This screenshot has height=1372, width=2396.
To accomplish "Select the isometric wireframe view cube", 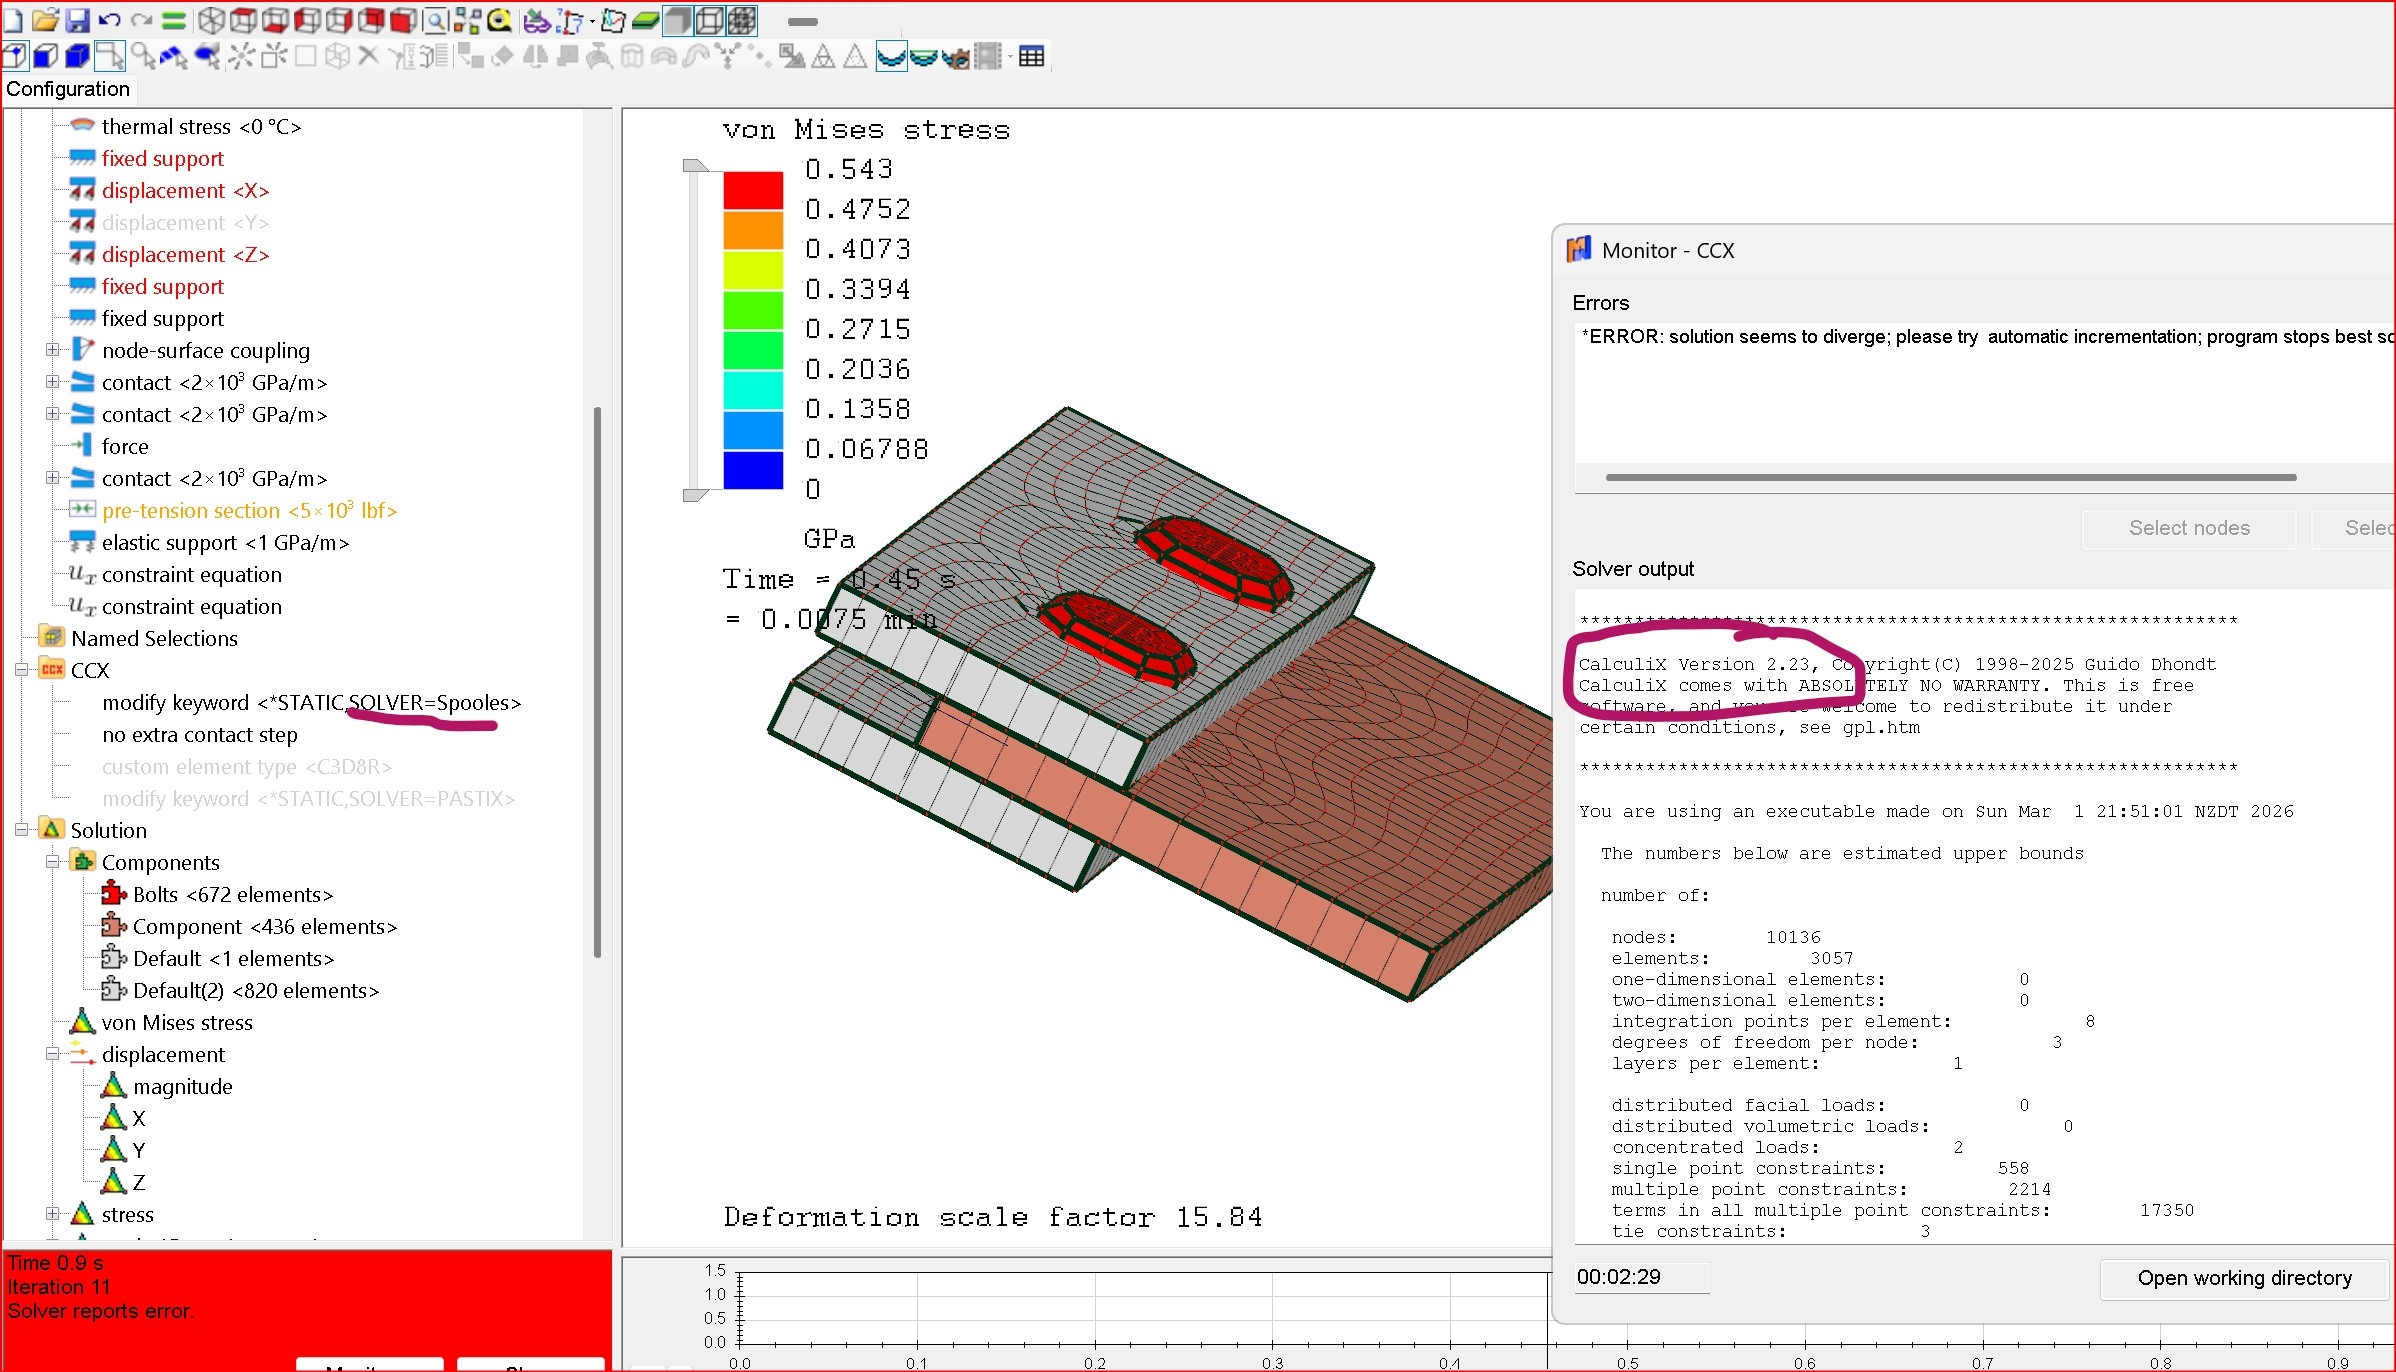I will point(211,20).
